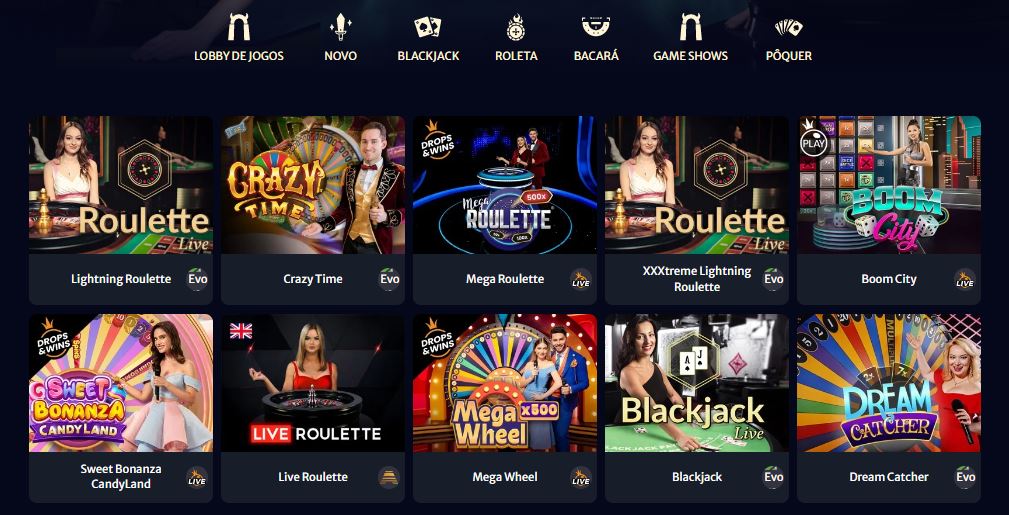Open the Blackjack Live game thumbnail
This screenshot has width=1009, height=515.
click(x=697, y=383)
